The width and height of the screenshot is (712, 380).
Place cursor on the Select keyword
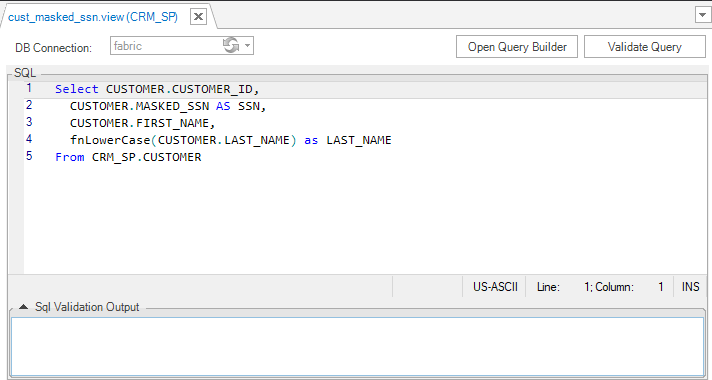77,89
